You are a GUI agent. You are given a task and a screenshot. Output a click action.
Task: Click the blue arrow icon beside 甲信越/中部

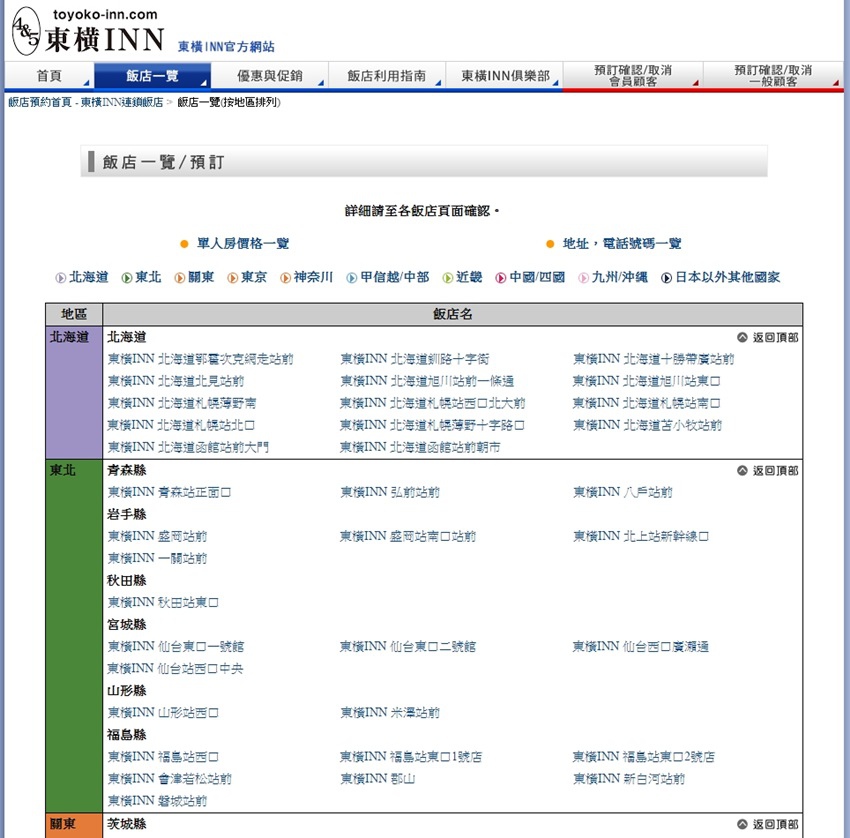click(352, 278)
